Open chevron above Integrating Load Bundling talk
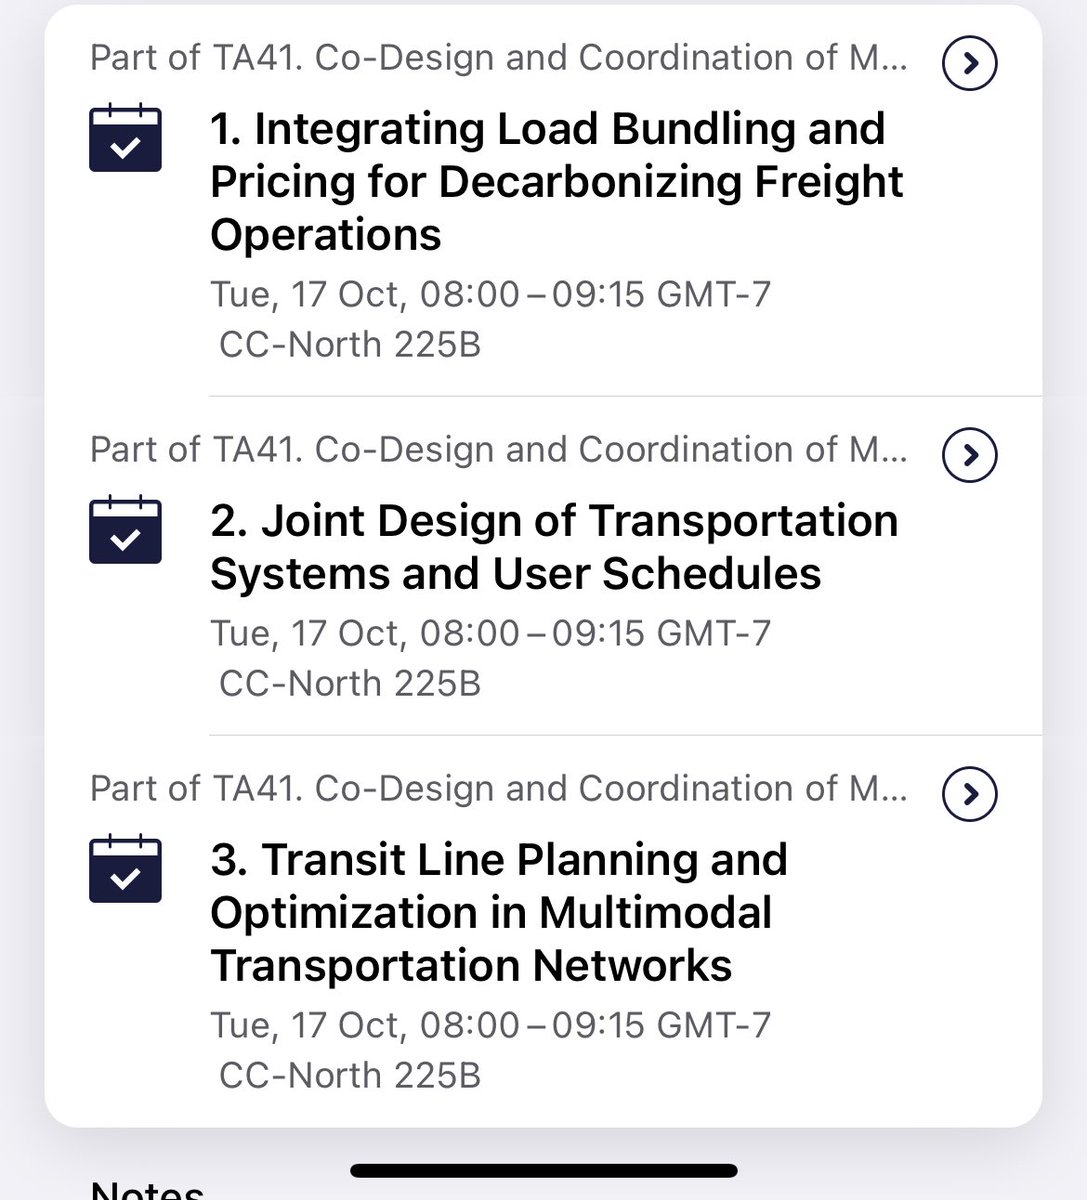Image resolution: width=1087 pixels, height=1200 pixels. click(x=970, y=63)
